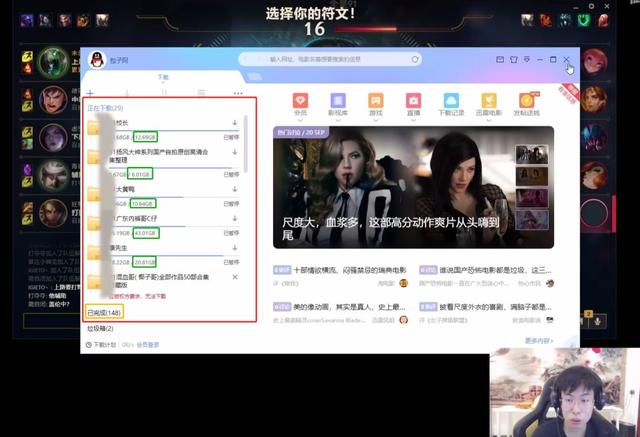Click the QQ penguin avatar
This screenshot has width=640, height=437.
pos(97,60)
